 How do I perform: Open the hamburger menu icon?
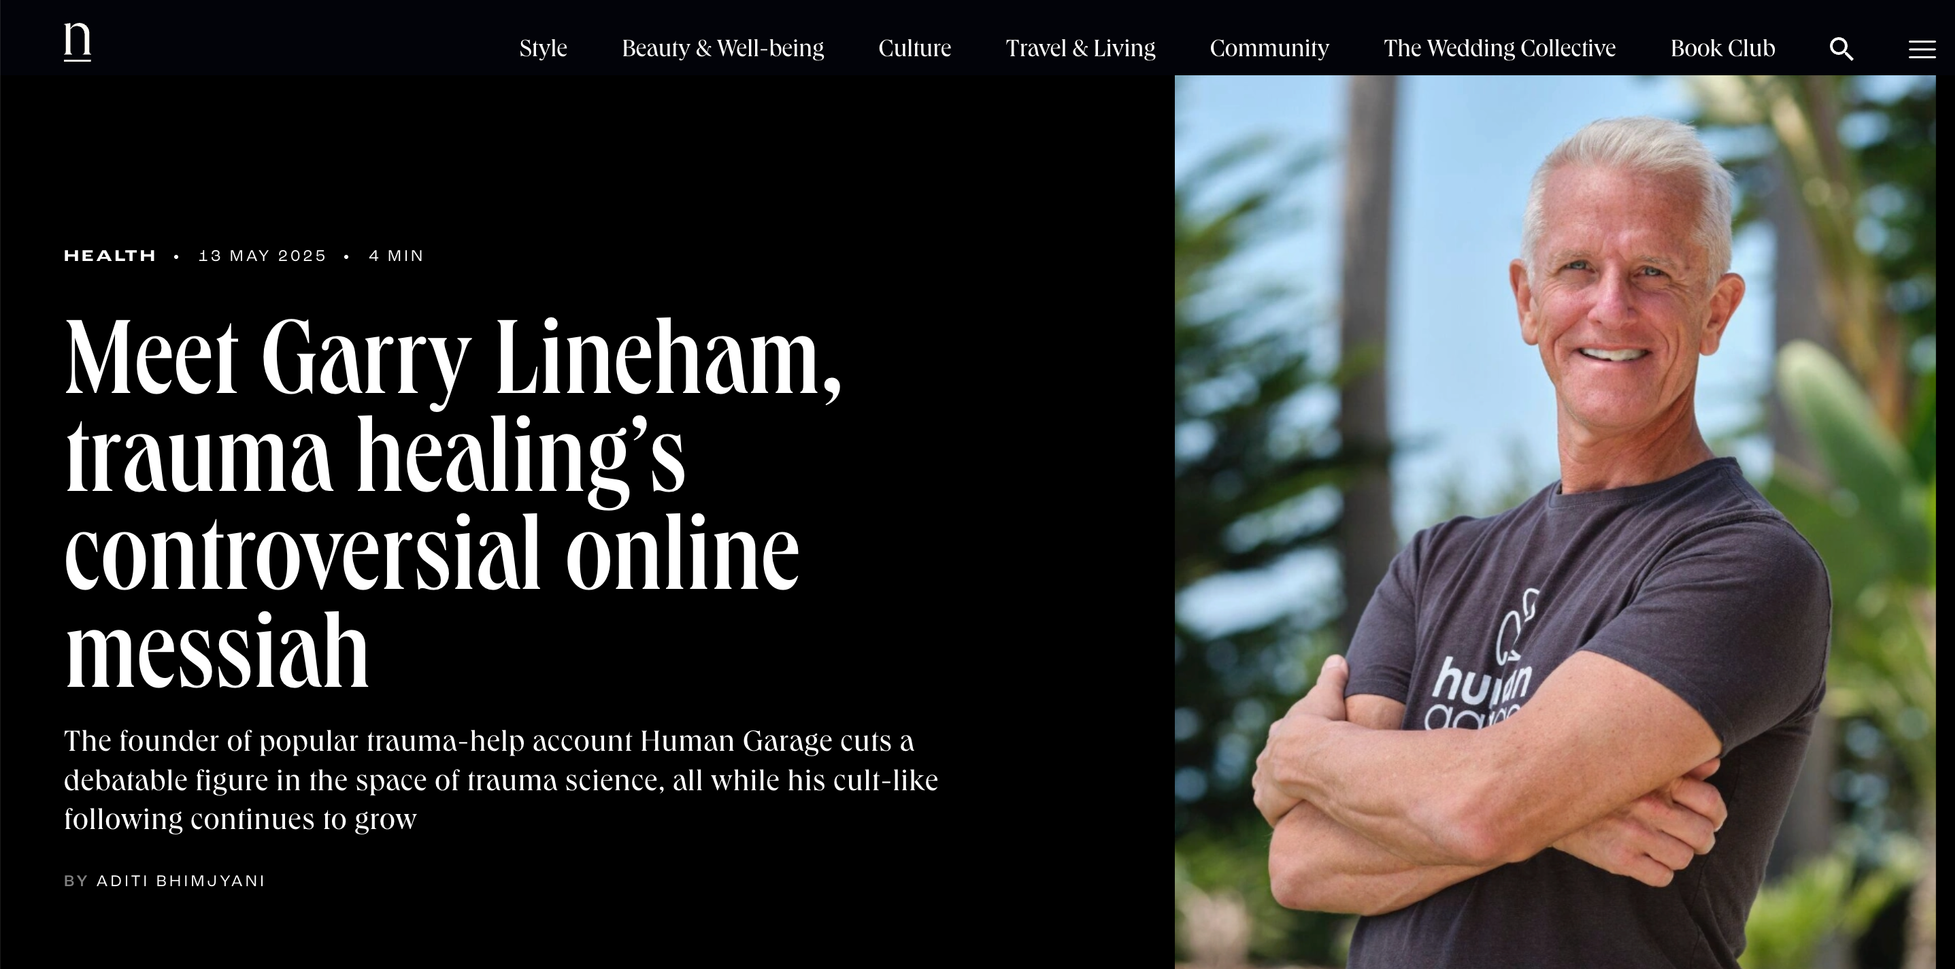pyautogui.click(x=1921, y=49)
